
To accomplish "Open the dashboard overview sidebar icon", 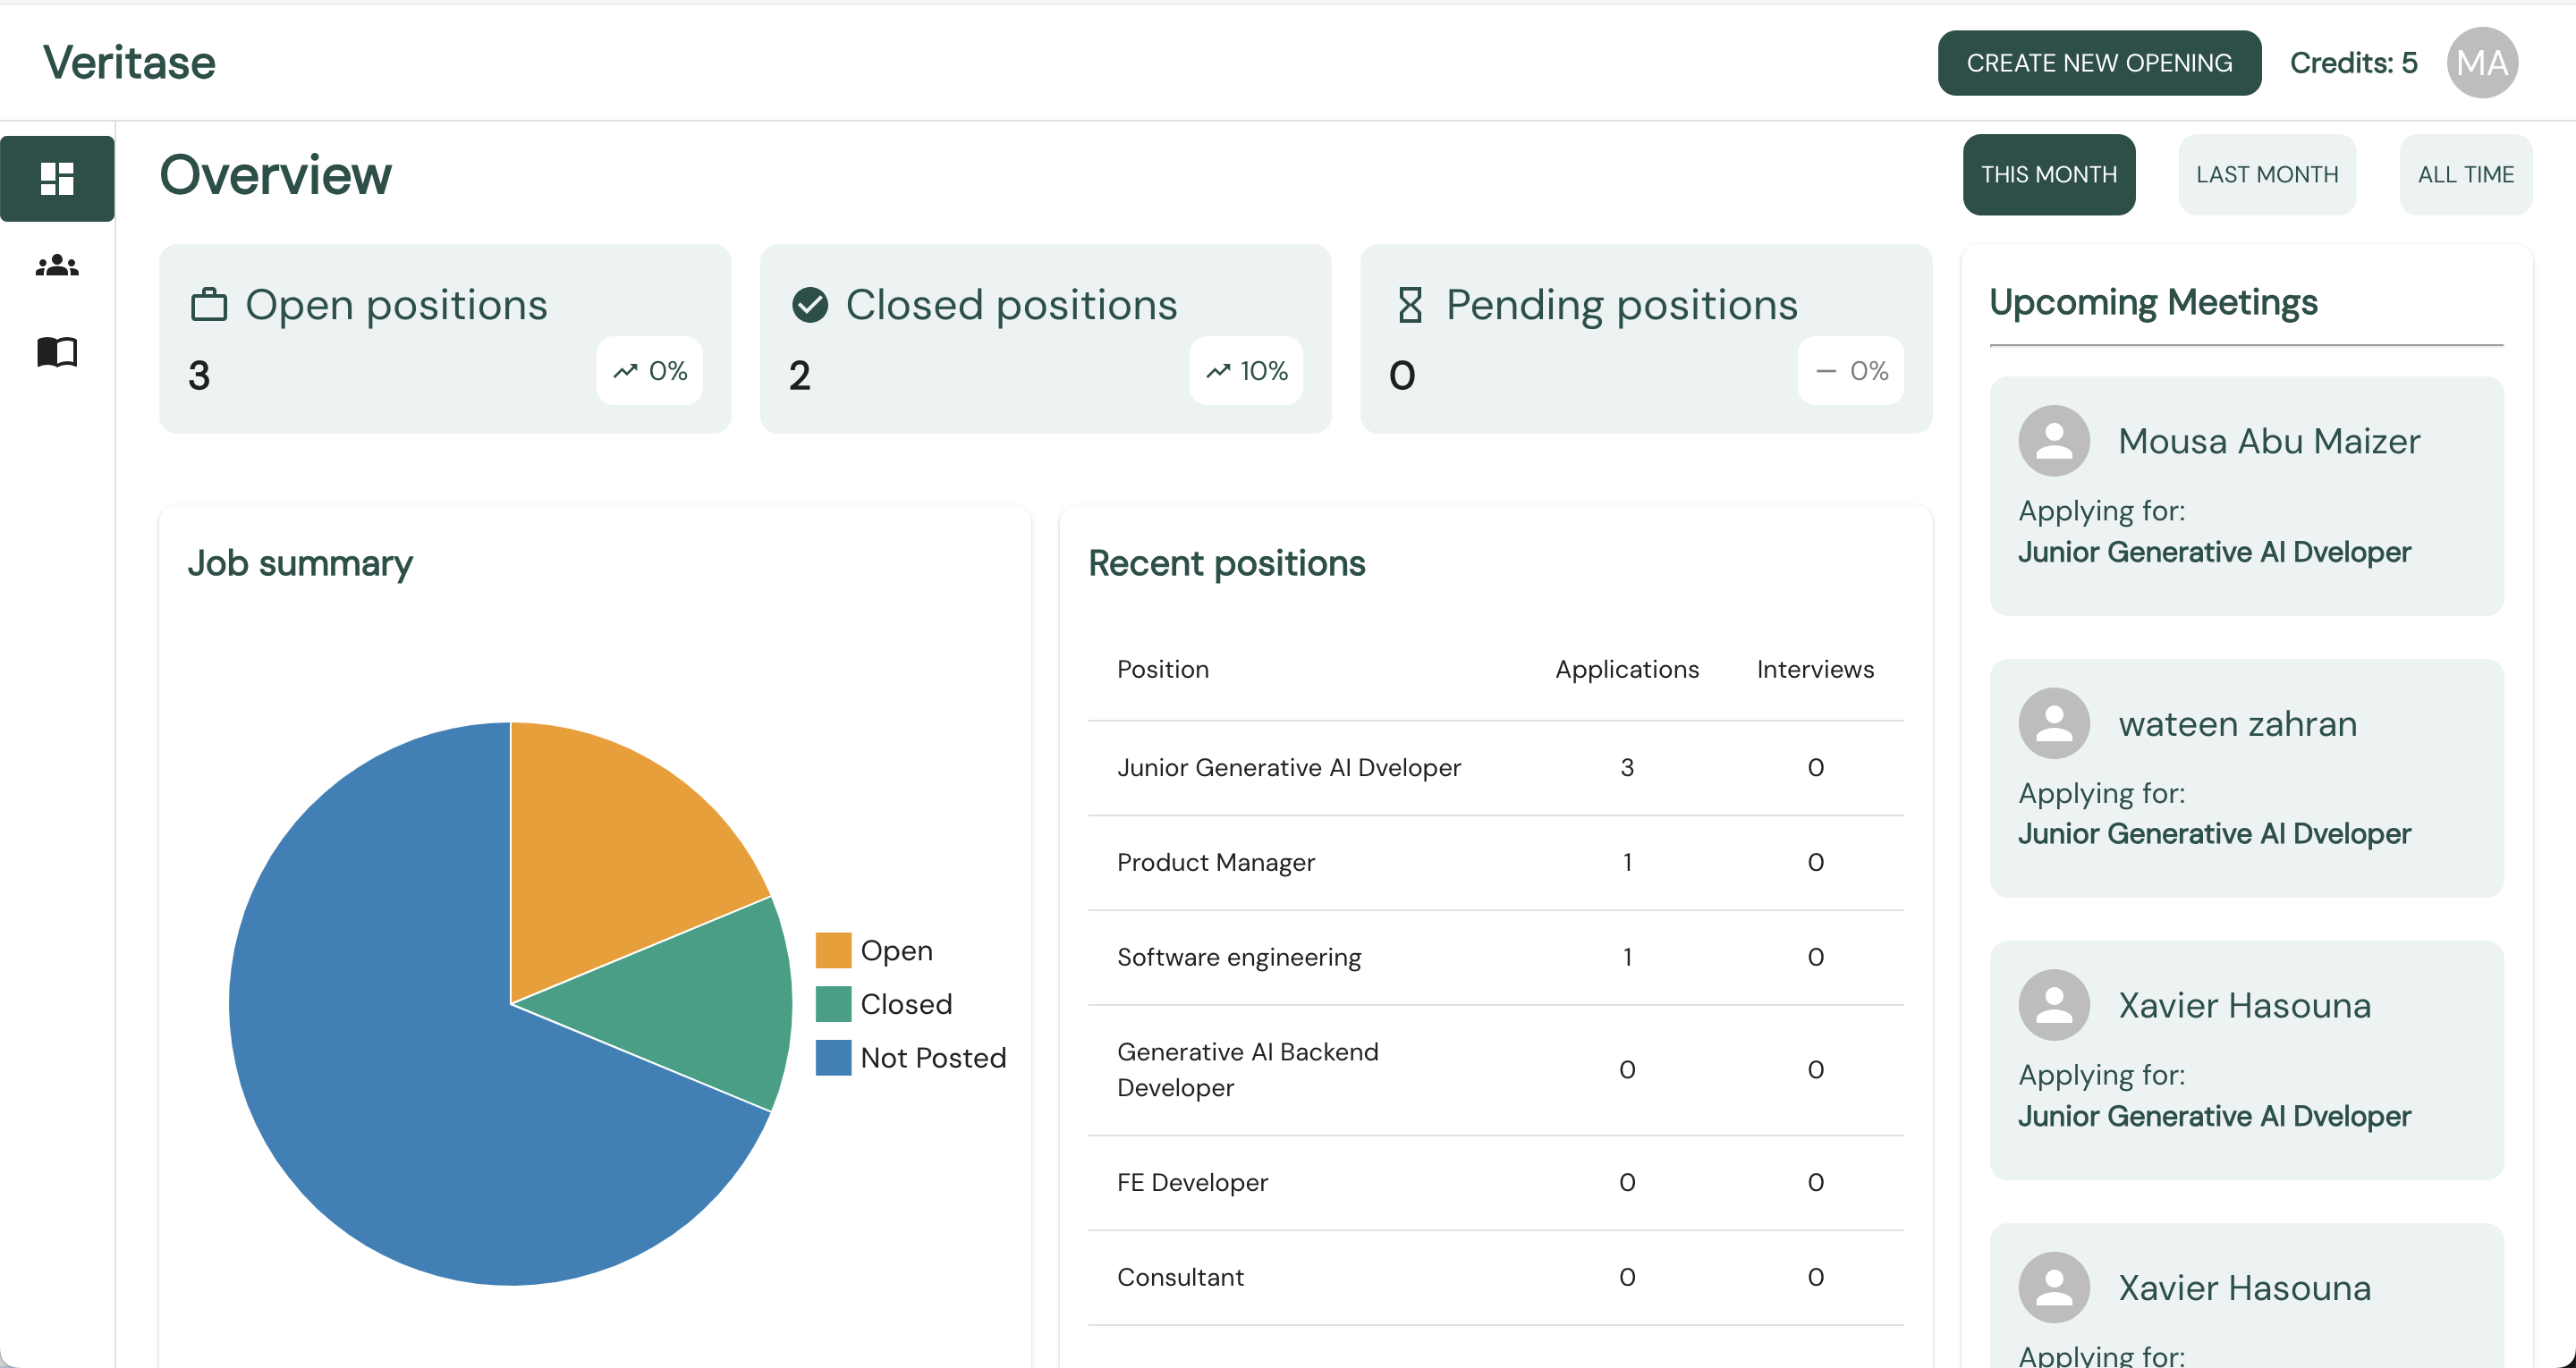I will [x=57, y=178].
